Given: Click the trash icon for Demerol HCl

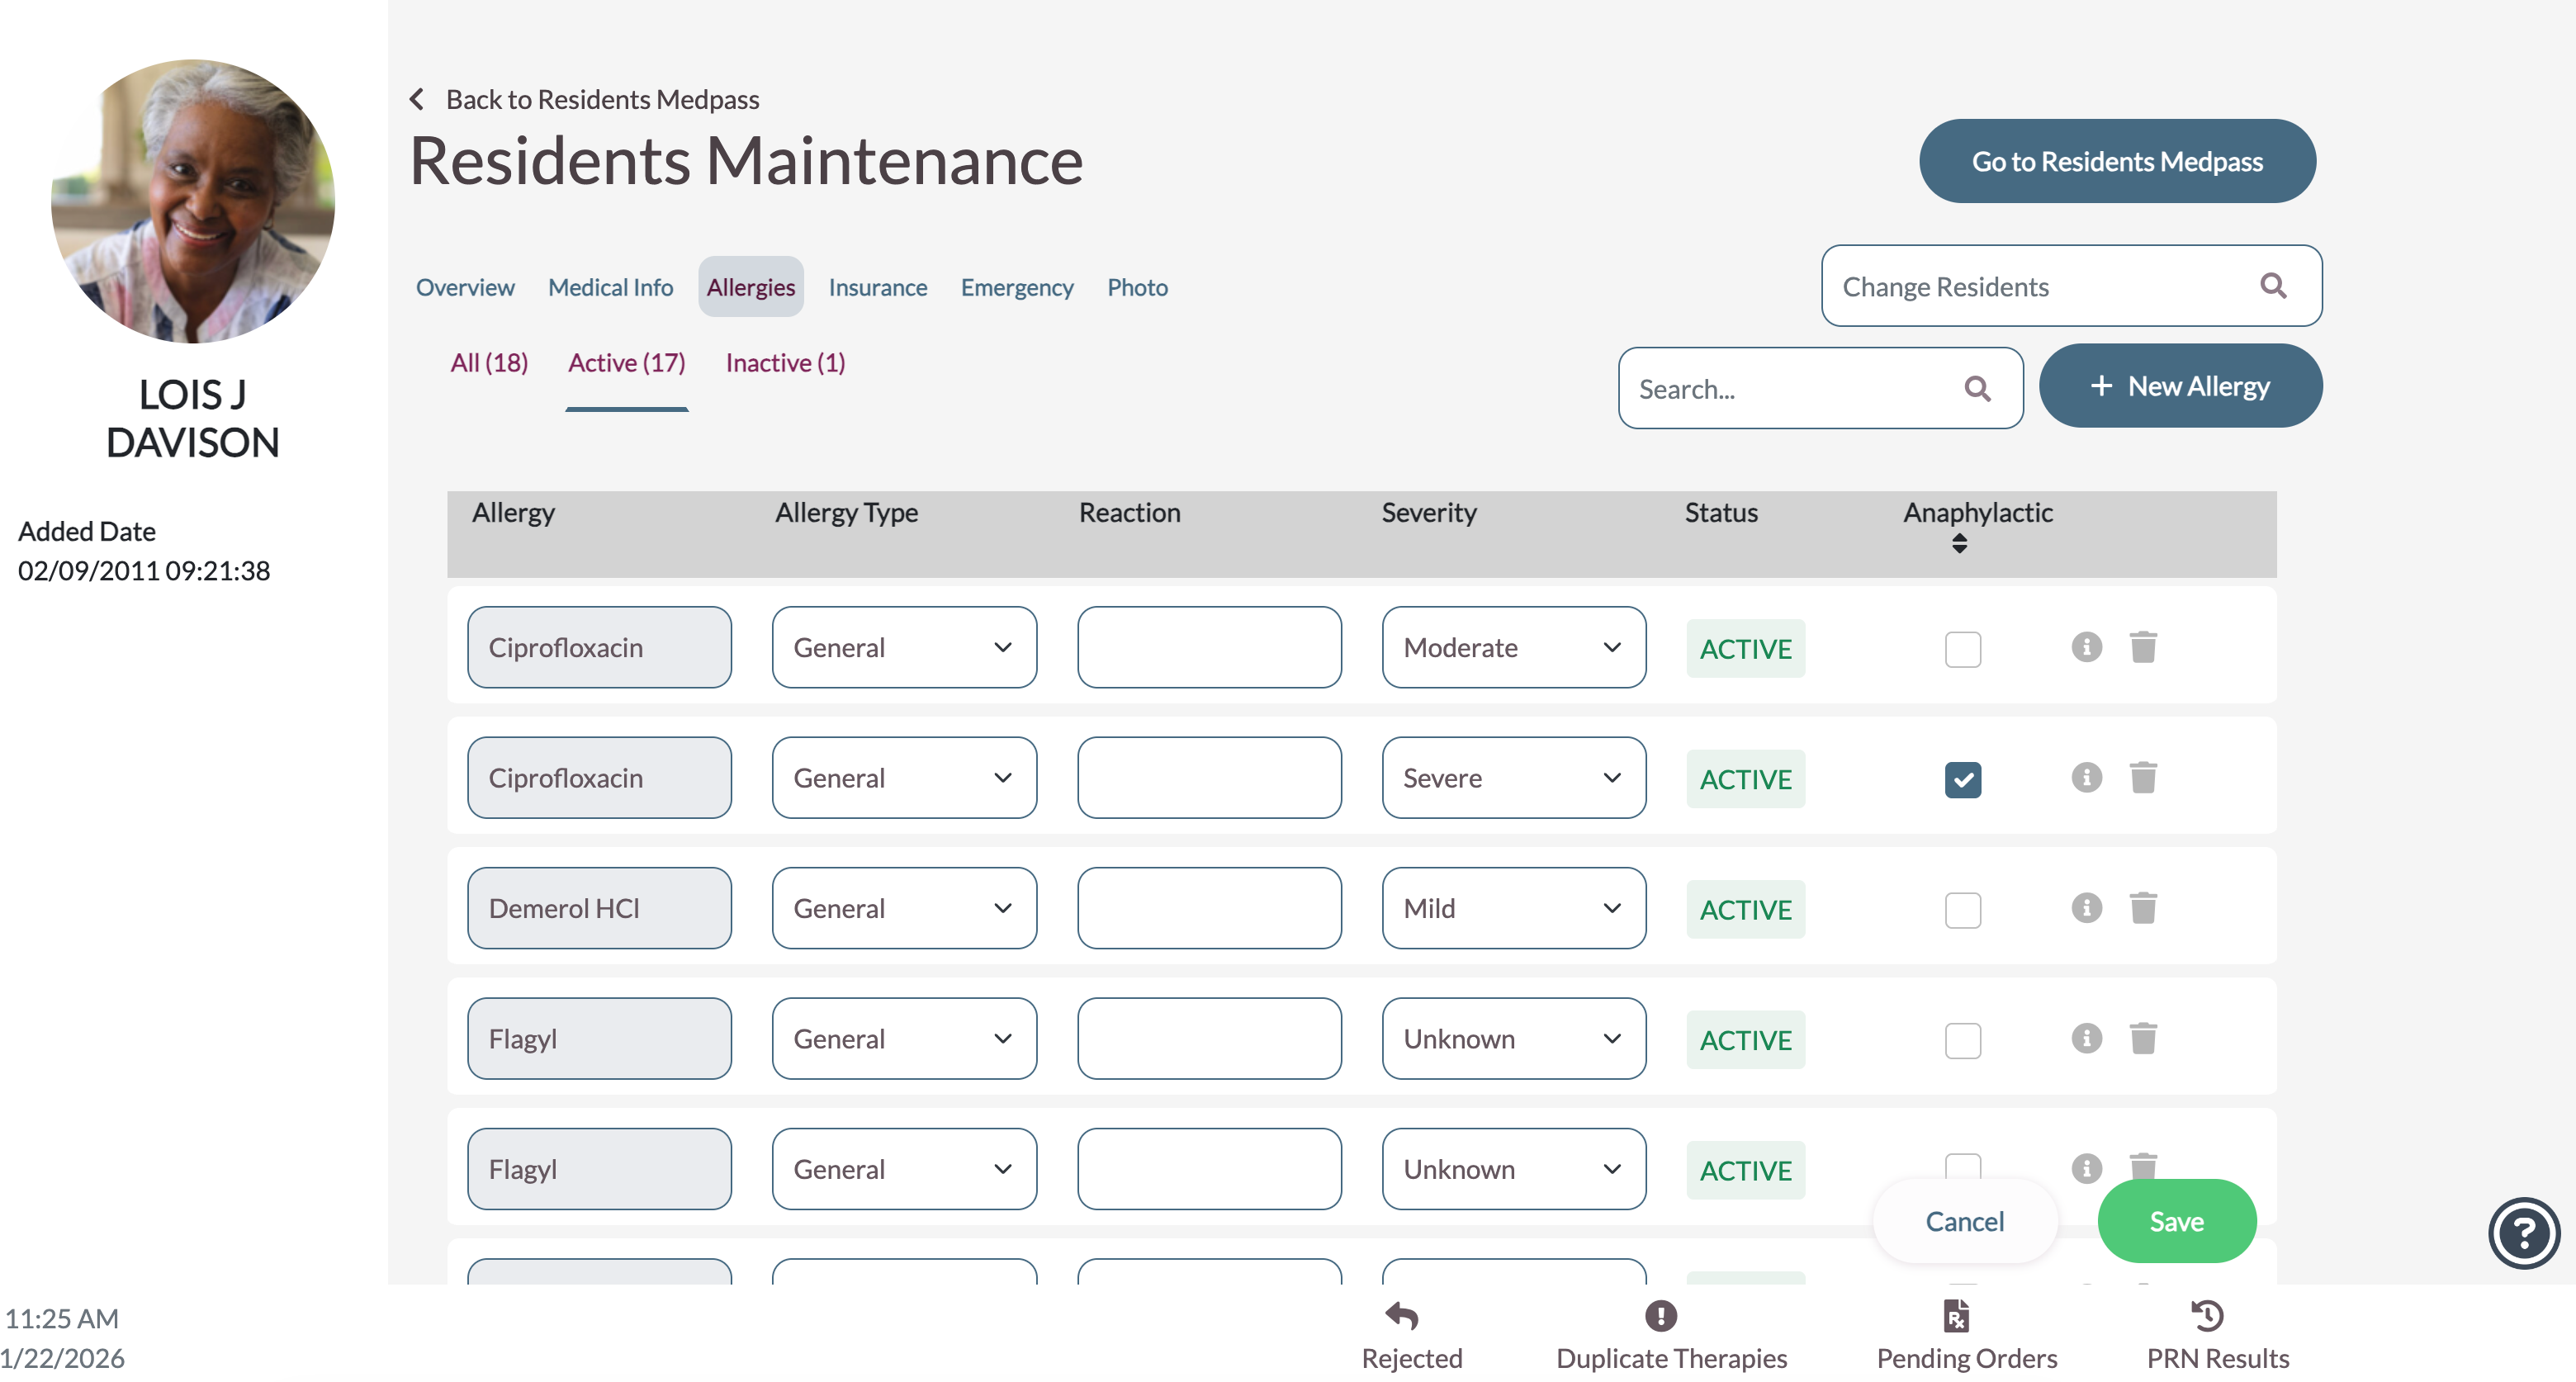Looking at the screenshot, I should click(x=2142, y=908).
